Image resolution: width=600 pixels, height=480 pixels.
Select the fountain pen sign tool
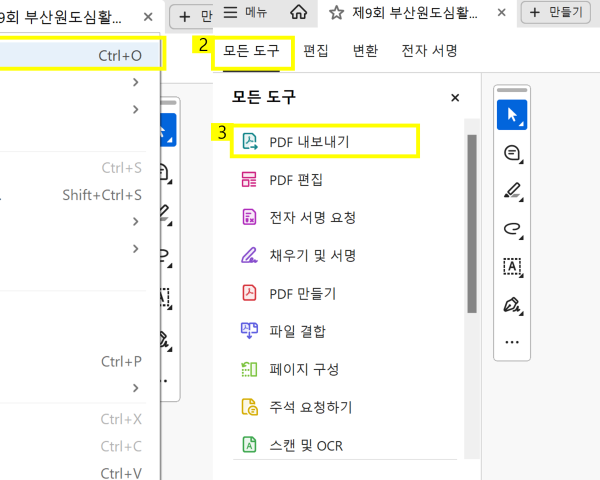point(512,305)
